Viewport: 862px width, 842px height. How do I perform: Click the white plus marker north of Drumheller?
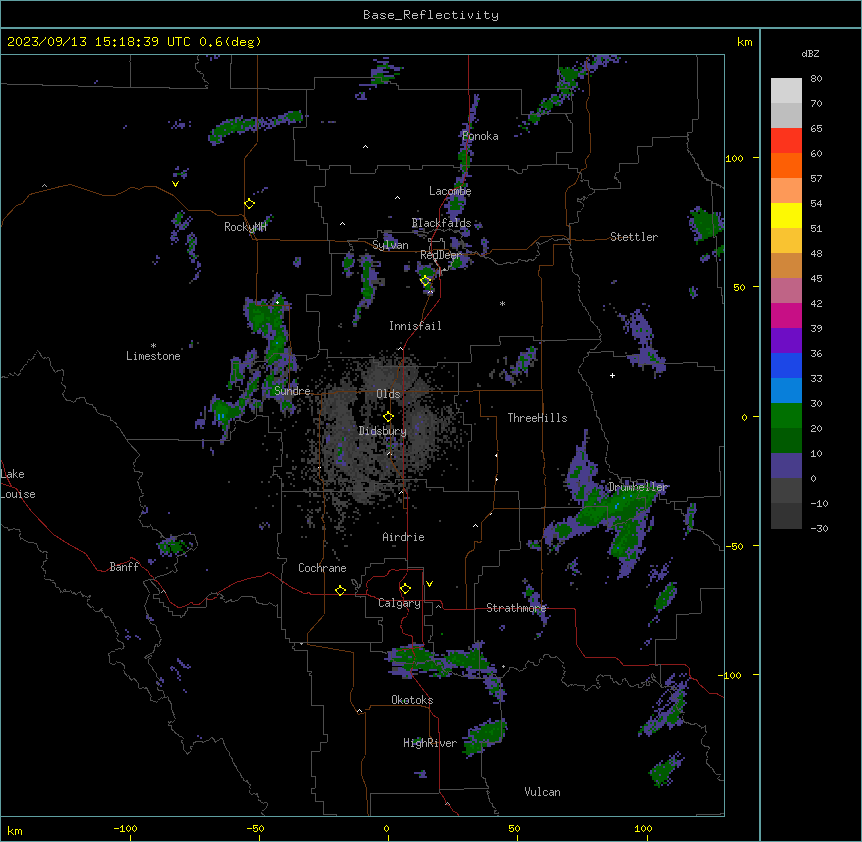pyautogui.click(x=612, y=375)
